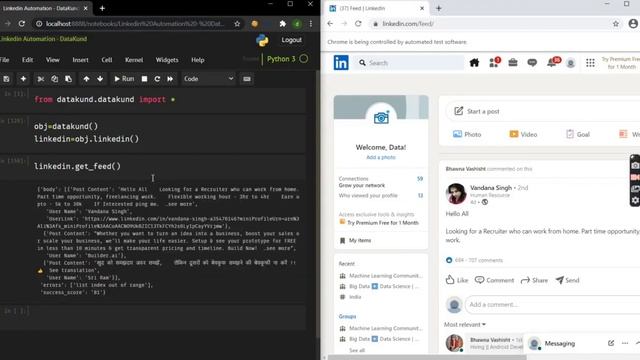Open LinkedIn Messaging chat bubble icon
Viewport: 640px width, 360px height.
pyautogui.click(x=532, y=63)
